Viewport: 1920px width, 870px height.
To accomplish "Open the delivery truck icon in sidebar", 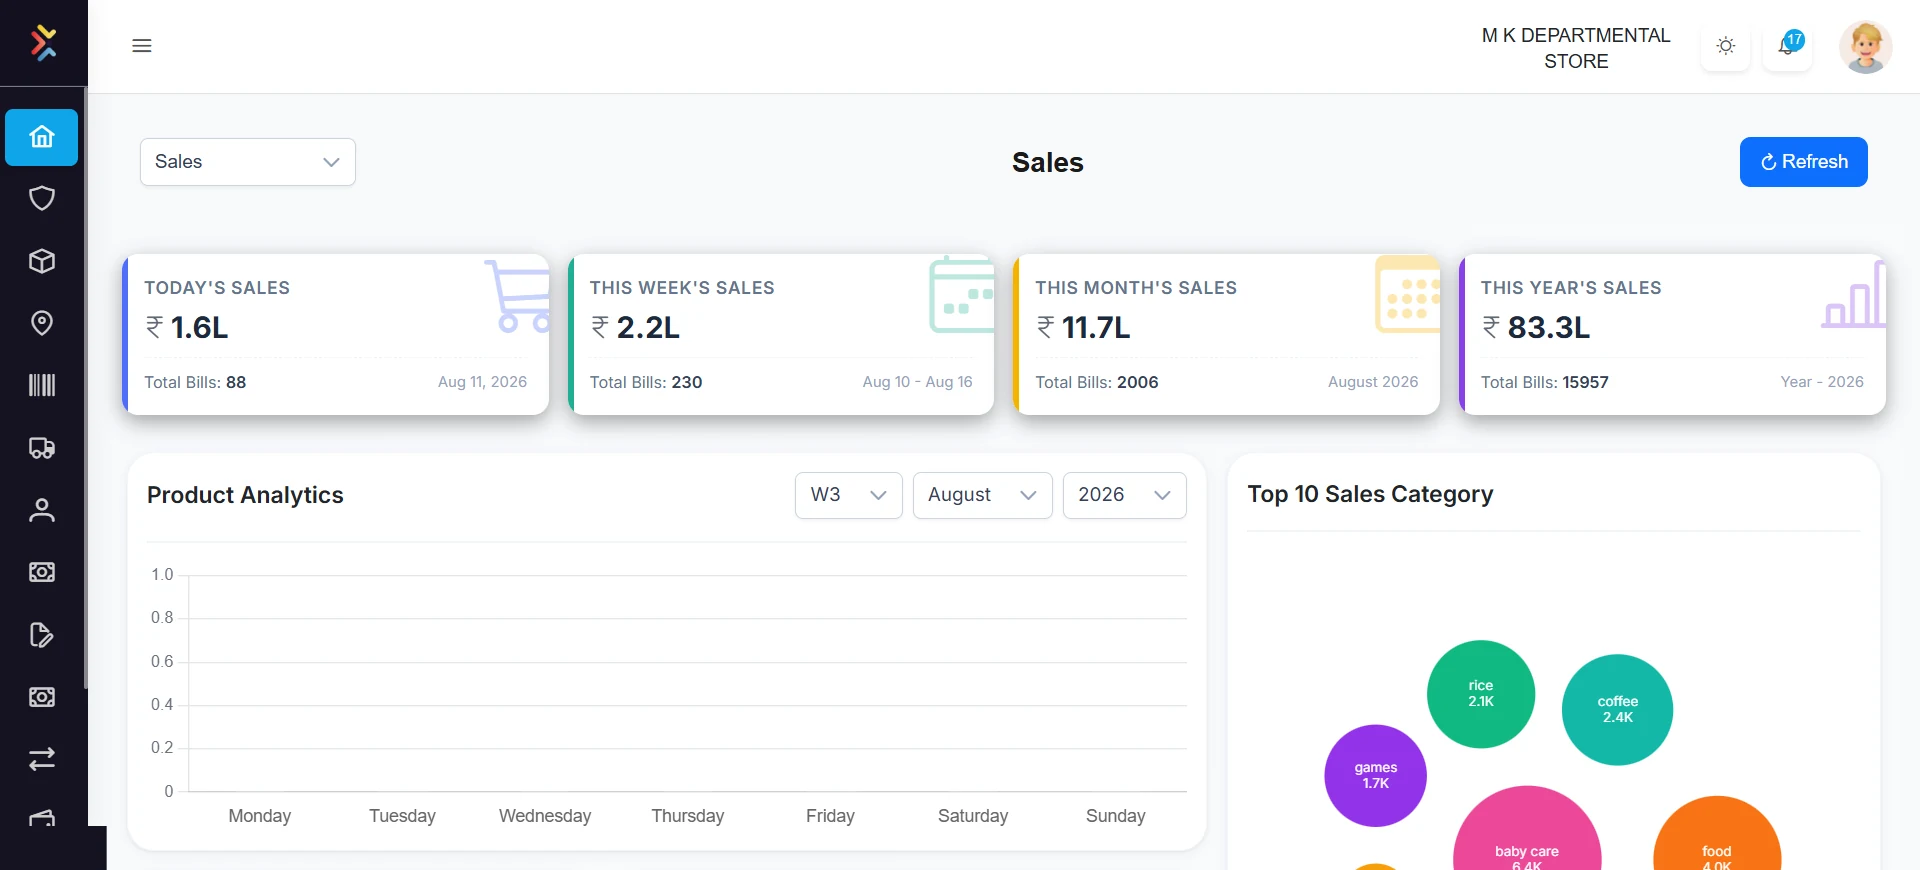I will tap(42, 448).
